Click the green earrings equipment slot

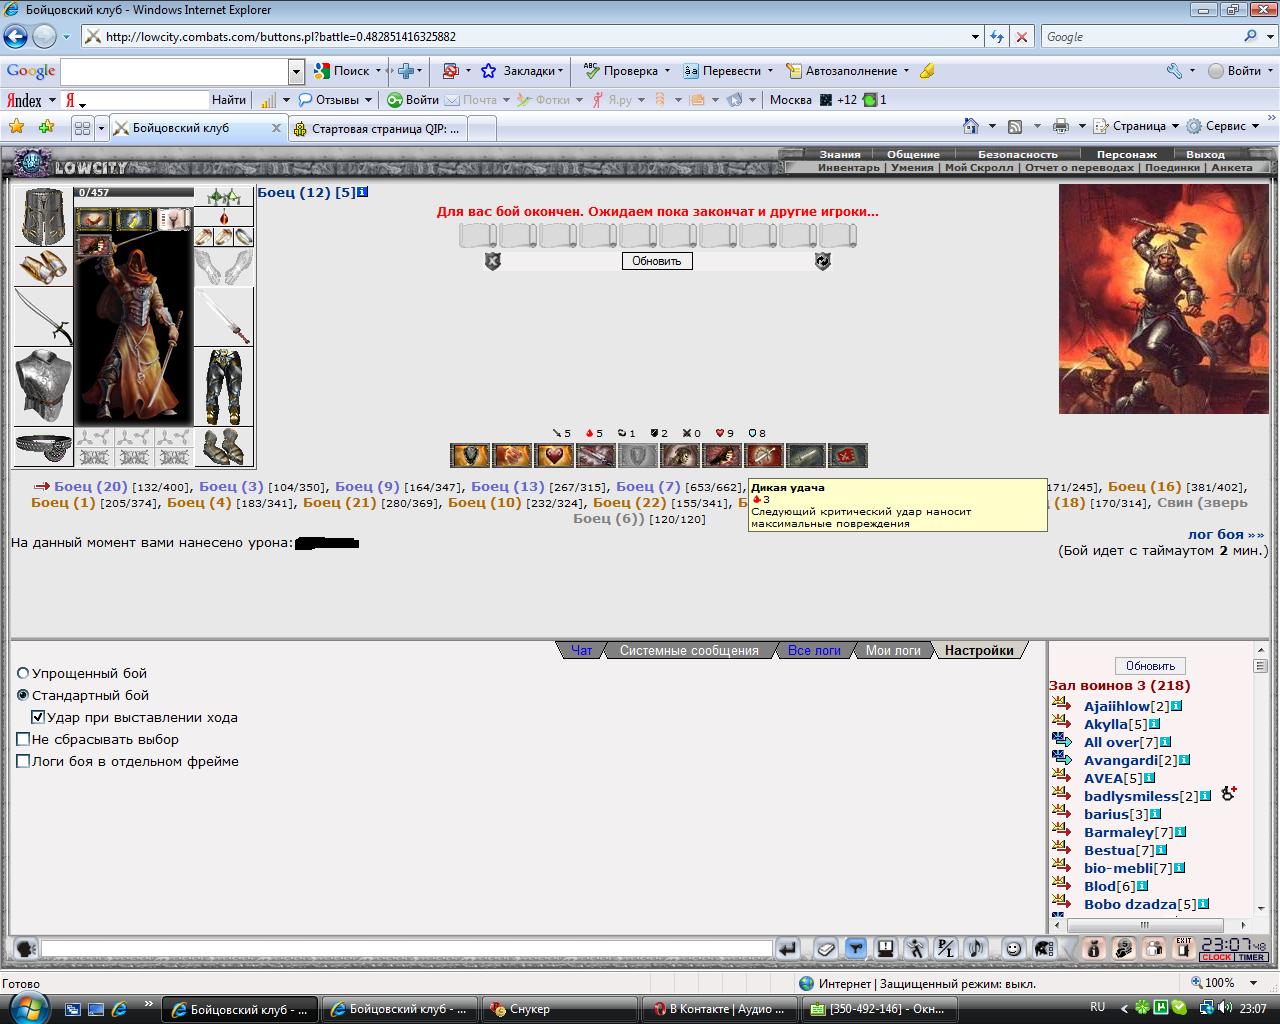tap(223, 196)
